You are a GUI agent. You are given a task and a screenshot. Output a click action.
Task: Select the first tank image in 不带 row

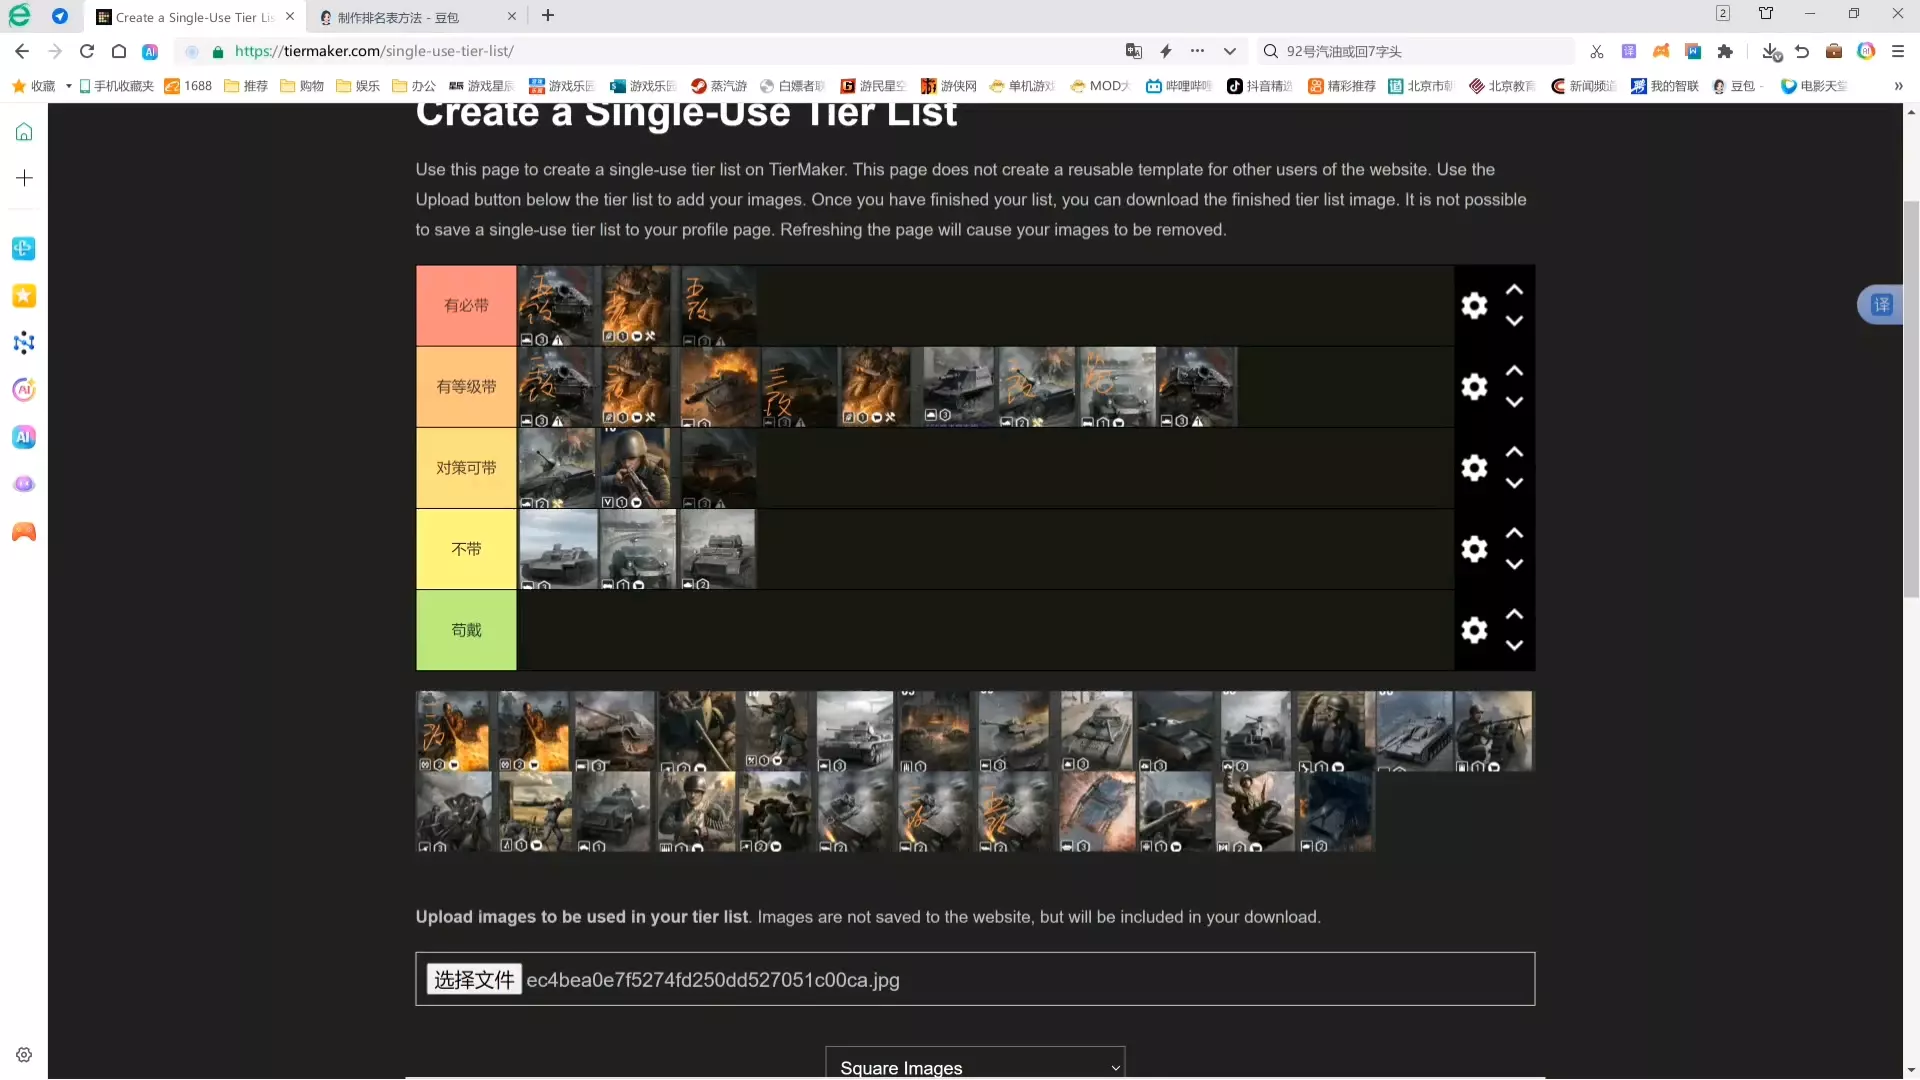pyautogui.click(x=558, y=549)
